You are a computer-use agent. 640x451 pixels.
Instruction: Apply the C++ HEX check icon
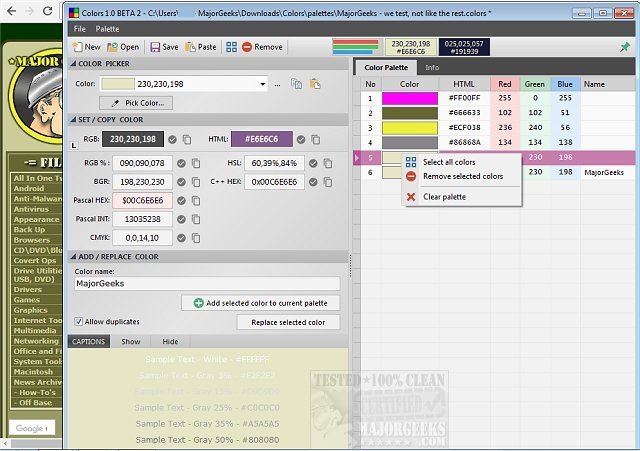coord(313,182)
